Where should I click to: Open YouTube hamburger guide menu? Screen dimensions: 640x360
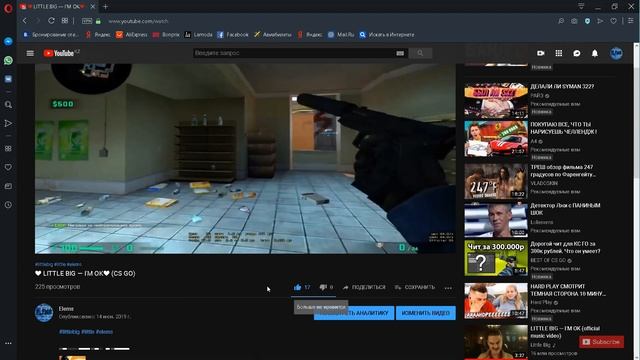tap(30, 53)
